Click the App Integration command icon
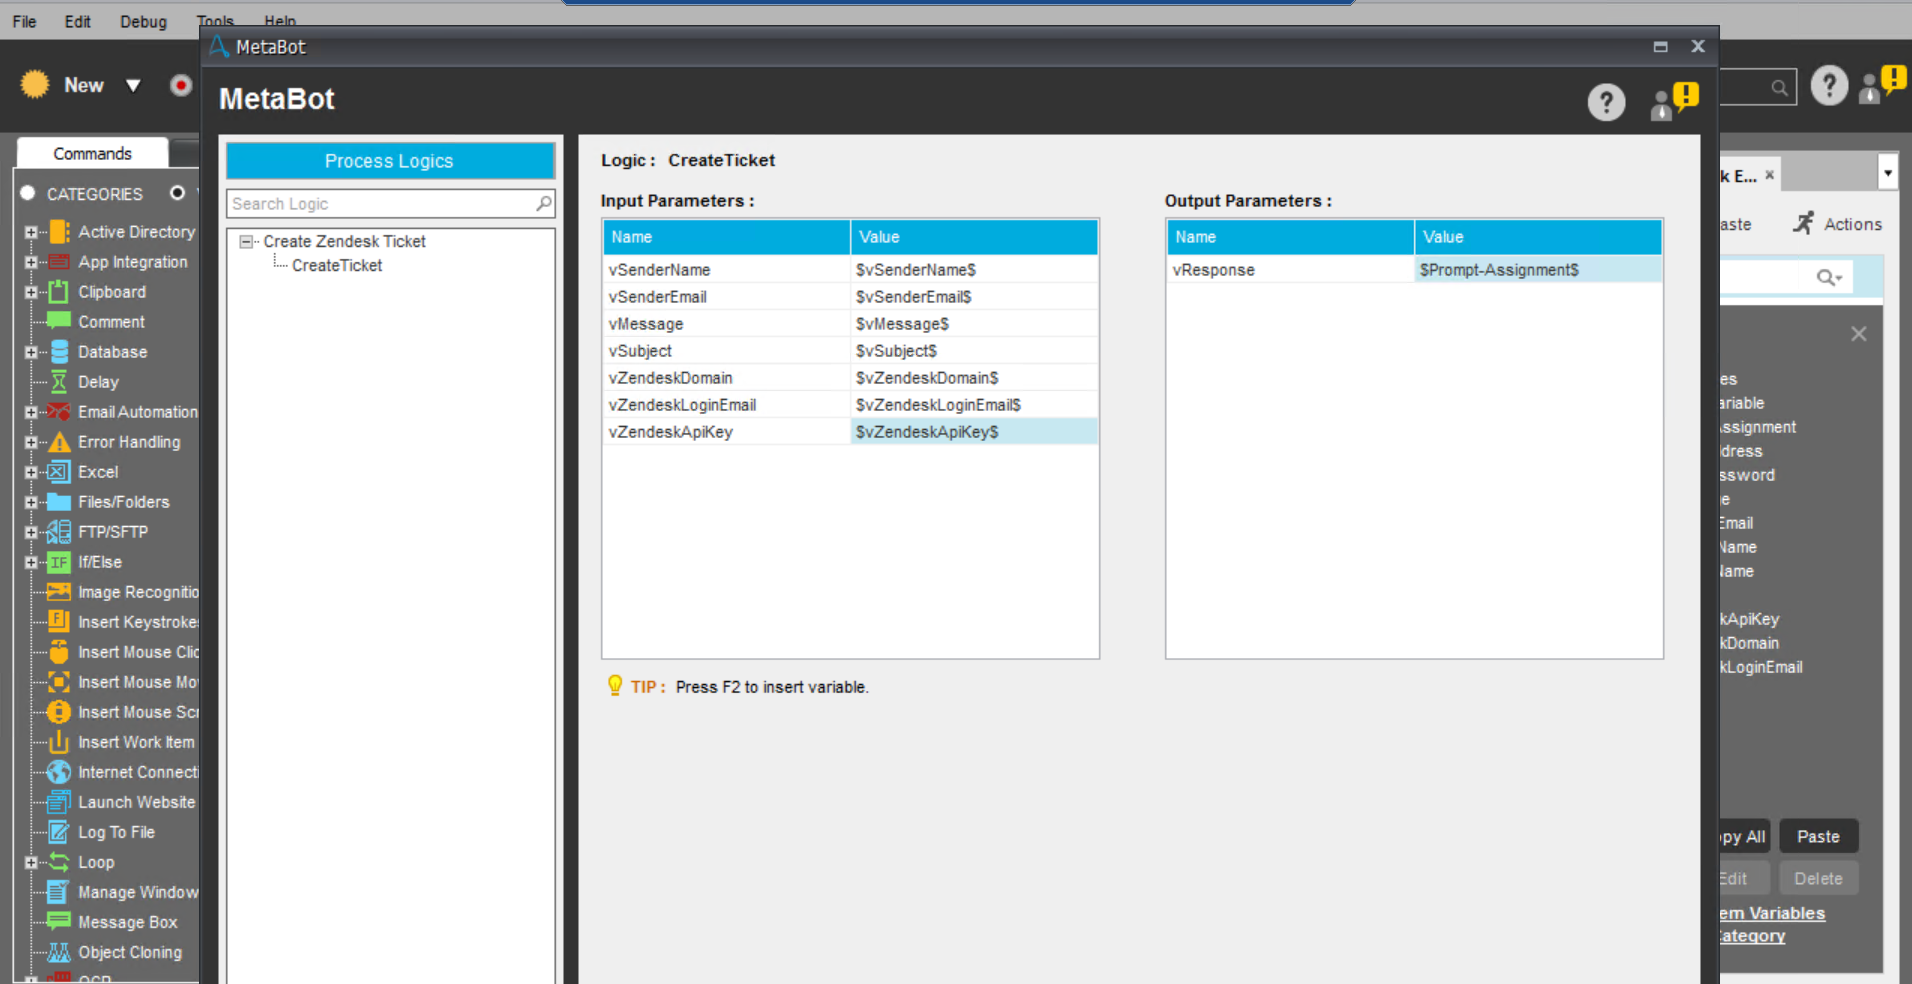This screenshot has width=1912, height=984. [x=59, y=262]
